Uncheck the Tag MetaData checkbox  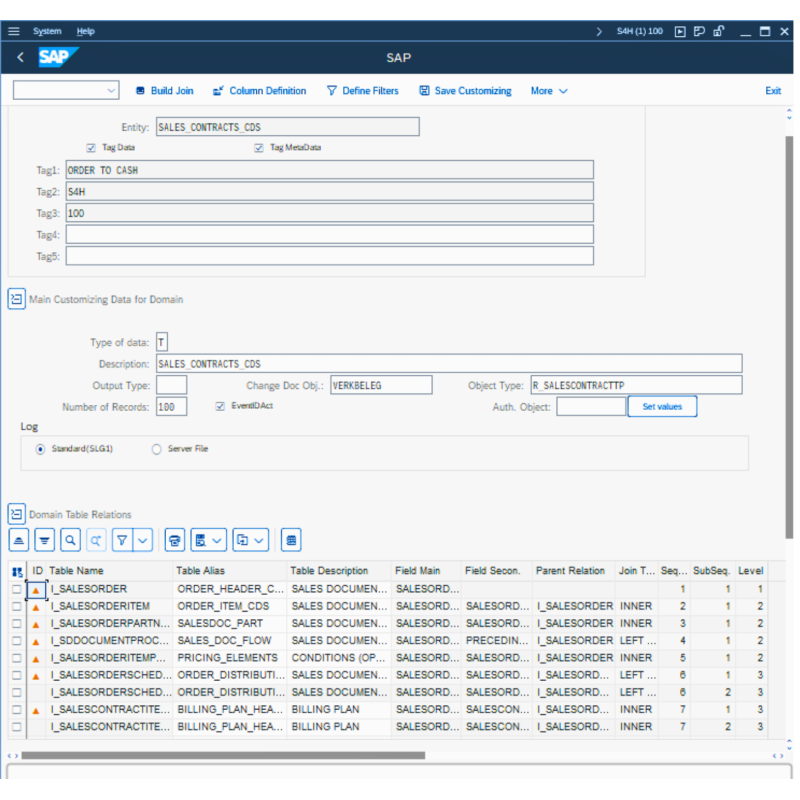click(x=259, y=148)
